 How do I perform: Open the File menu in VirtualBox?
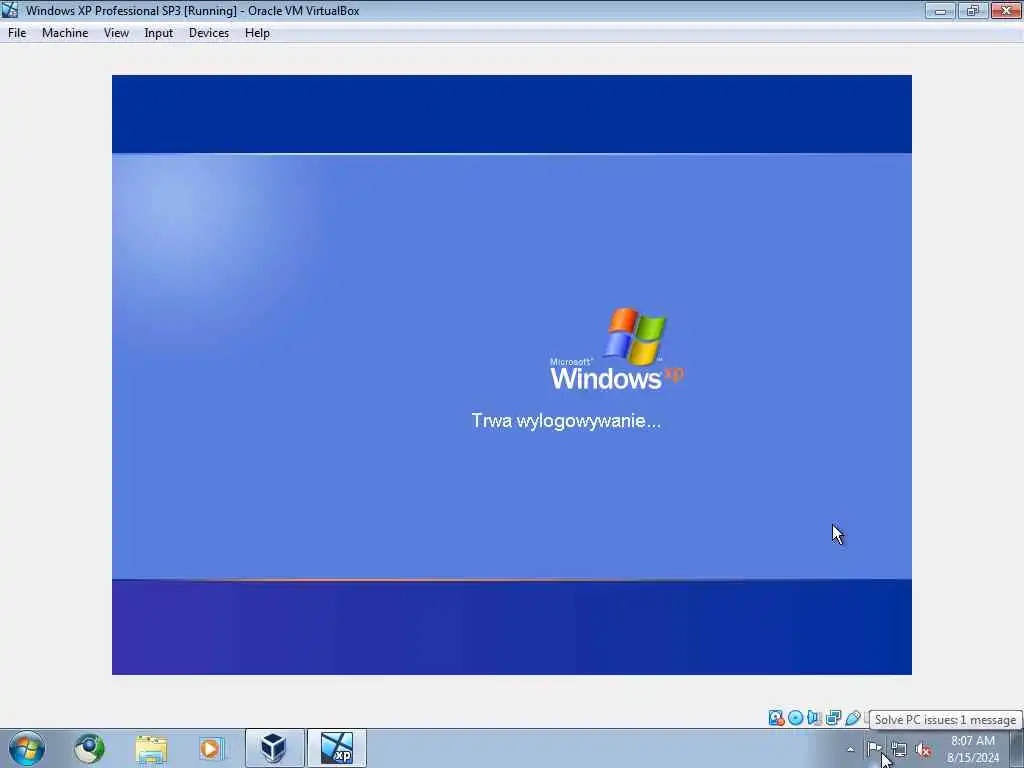[x=17, y=33]
